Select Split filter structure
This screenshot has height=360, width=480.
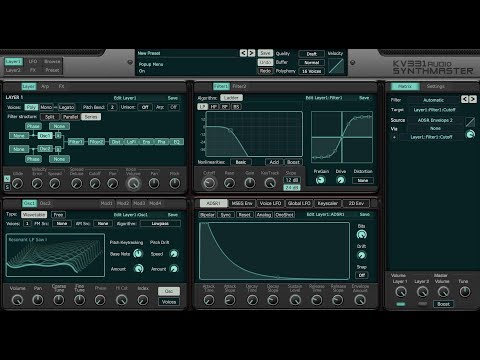tap(50, 117)
